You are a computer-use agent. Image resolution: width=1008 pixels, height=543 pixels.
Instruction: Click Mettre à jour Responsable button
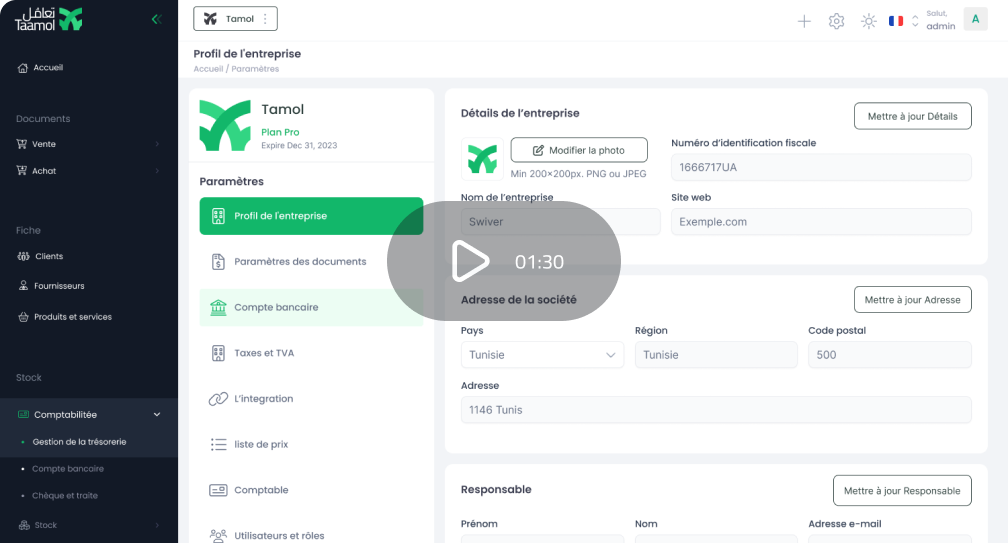(x=902, y=491)
